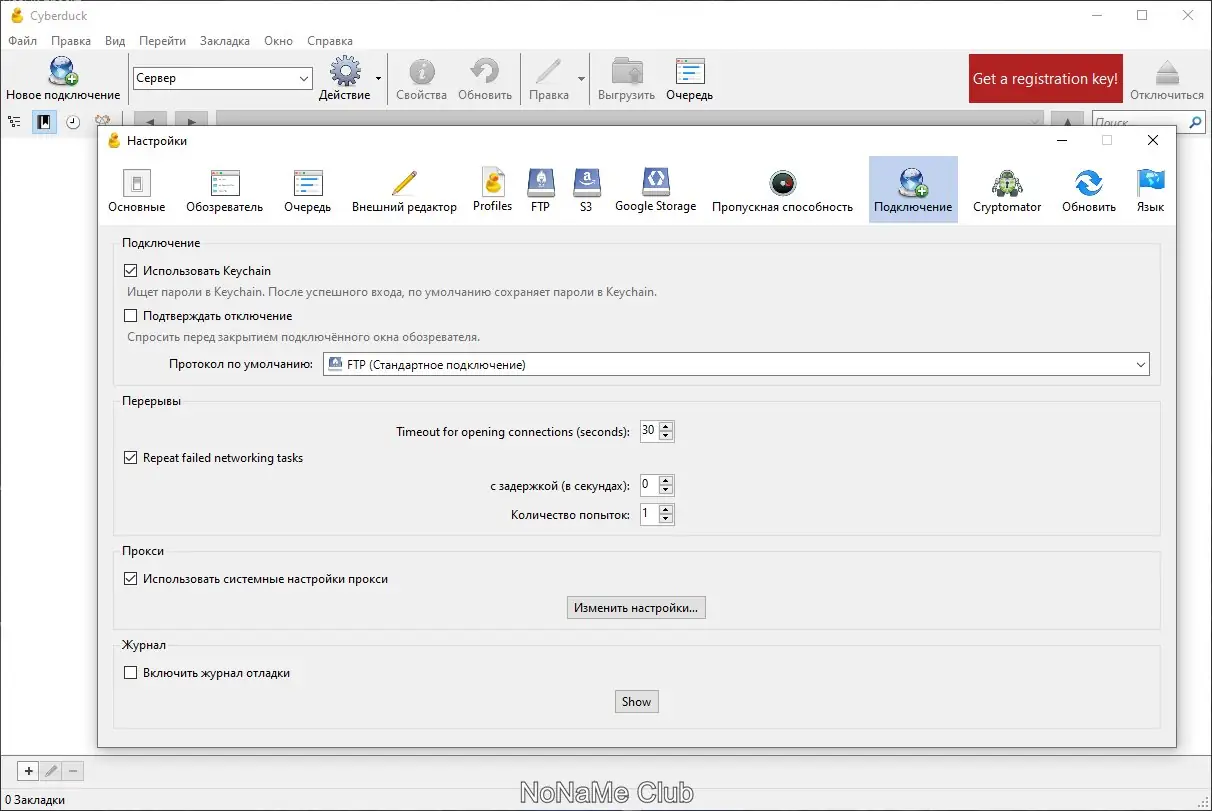This screenshot has height=811, width=1212.
Task: Open the Очередь preferences tab
Action: point(307,190)
